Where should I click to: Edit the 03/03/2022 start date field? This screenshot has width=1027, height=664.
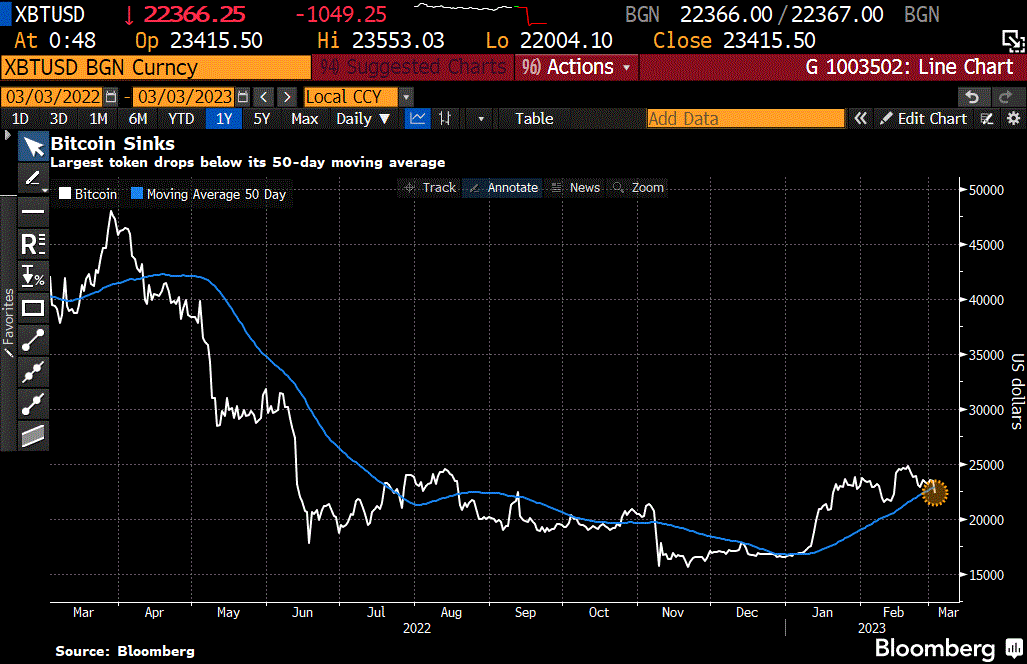pos(52,97)
